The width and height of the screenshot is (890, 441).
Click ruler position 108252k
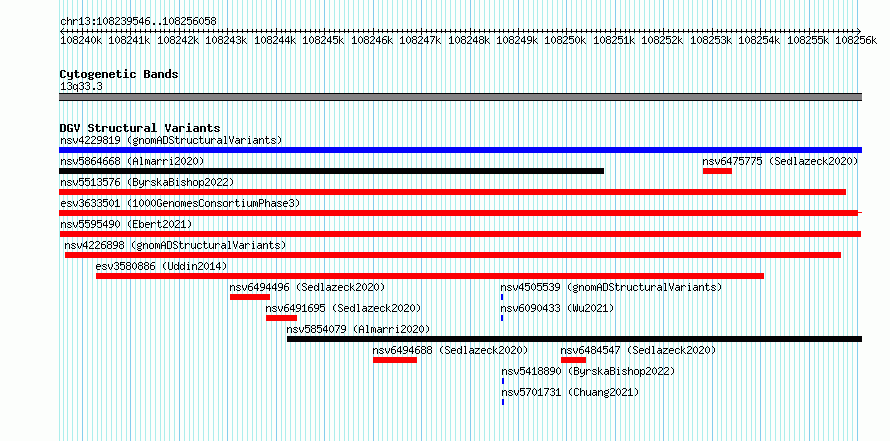(x=664, y=40)
